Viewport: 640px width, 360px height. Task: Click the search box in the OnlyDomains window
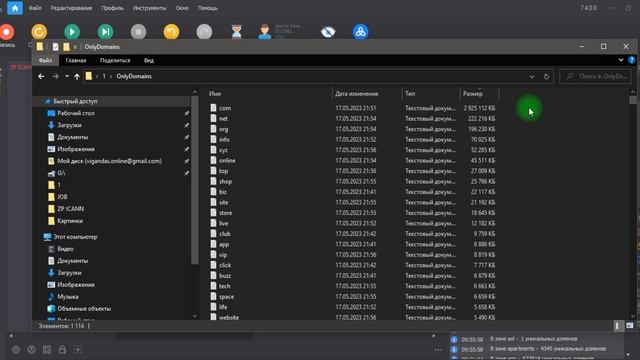pyautogui.click(x=596, y=76)
